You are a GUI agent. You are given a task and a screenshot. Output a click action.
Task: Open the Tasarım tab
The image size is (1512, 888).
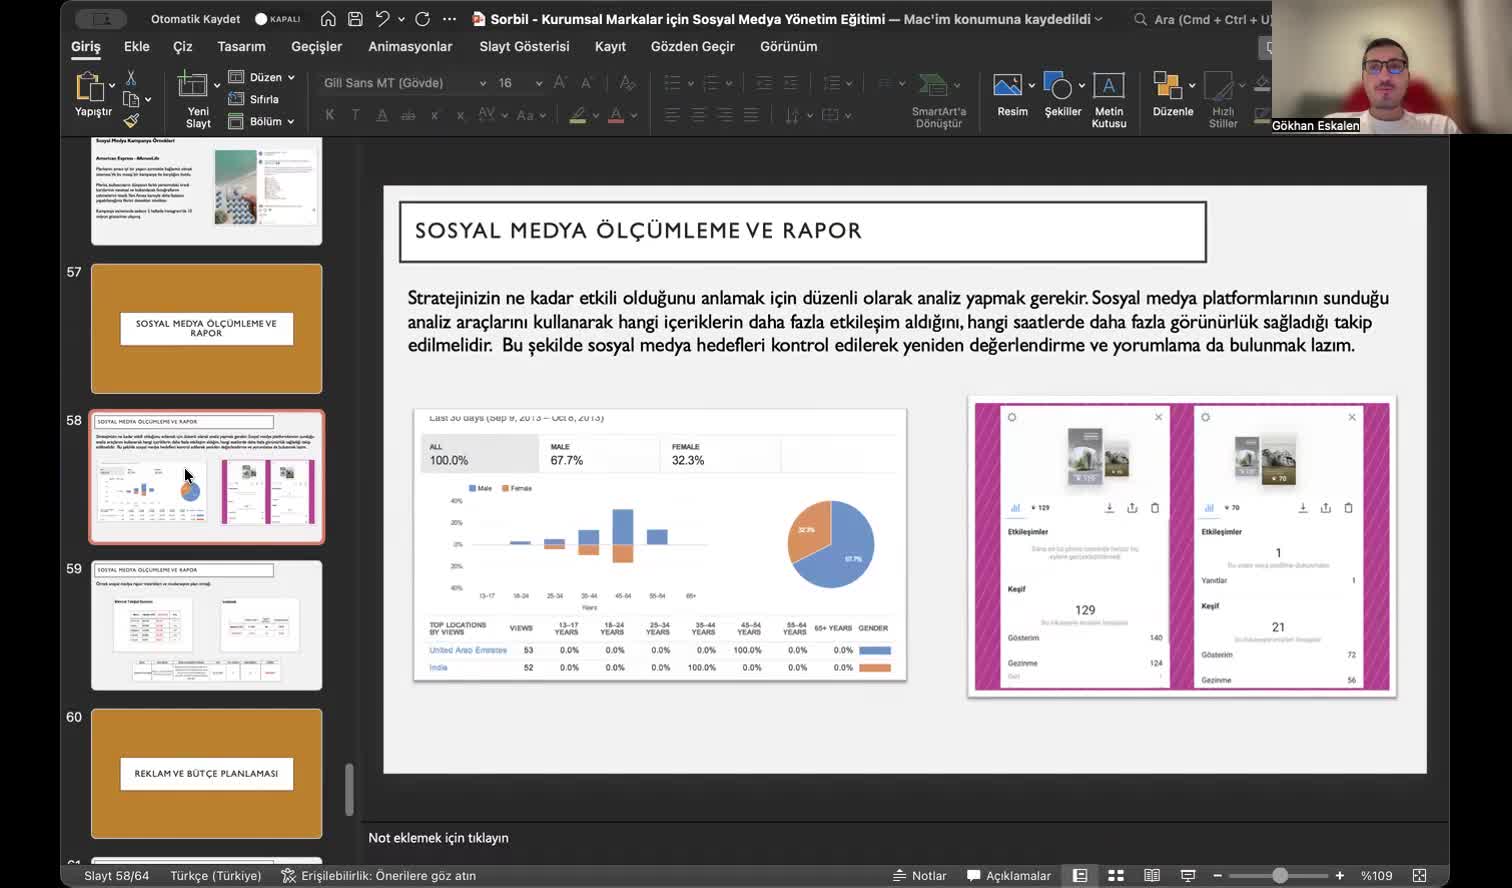pyautogui.click(x=241, y=46)
